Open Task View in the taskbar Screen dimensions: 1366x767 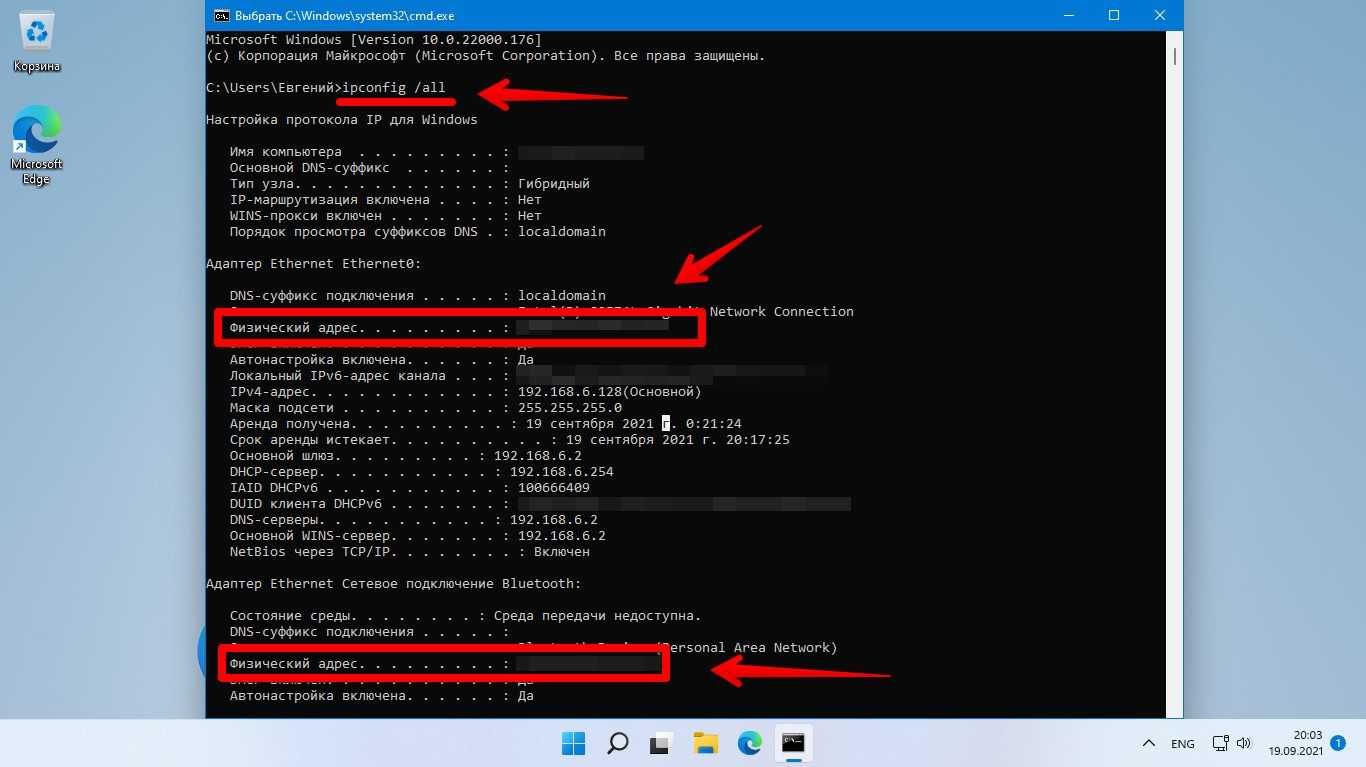click(661, 743)
